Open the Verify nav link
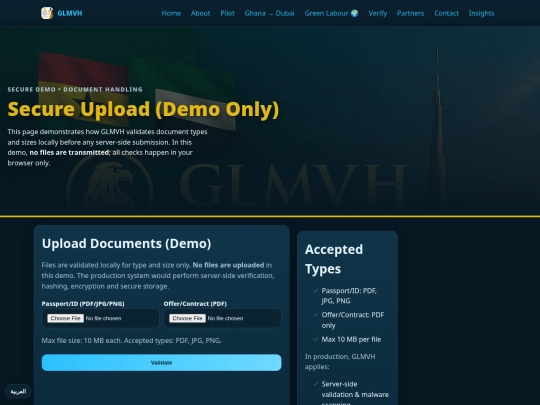Screen dimensions: 540x405 point(377,13)
